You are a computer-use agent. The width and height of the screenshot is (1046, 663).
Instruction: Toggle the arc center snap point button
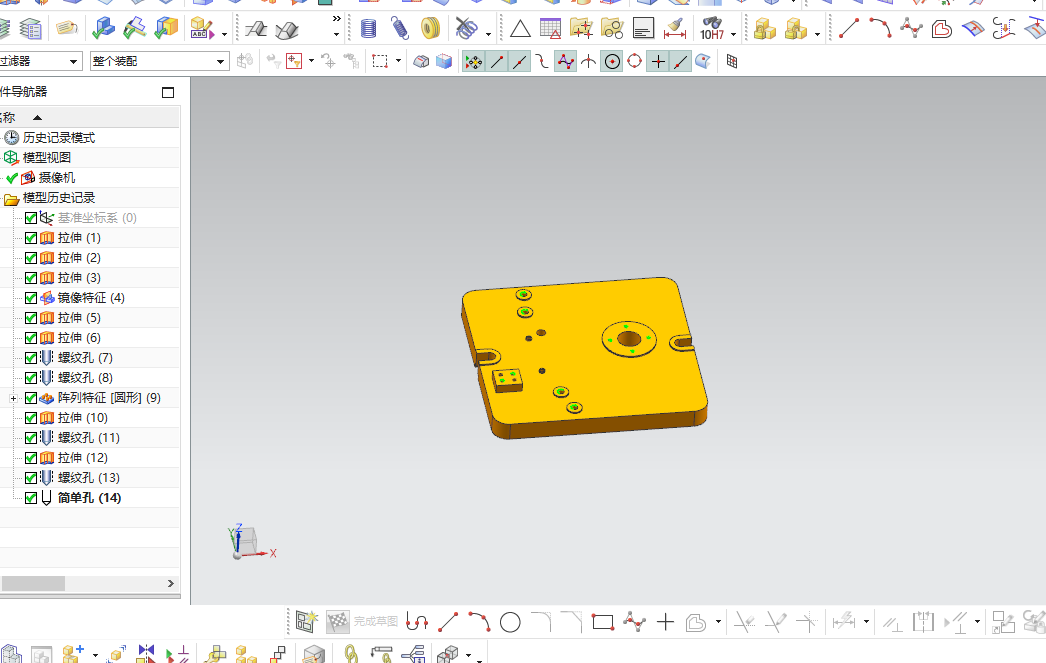612,61
